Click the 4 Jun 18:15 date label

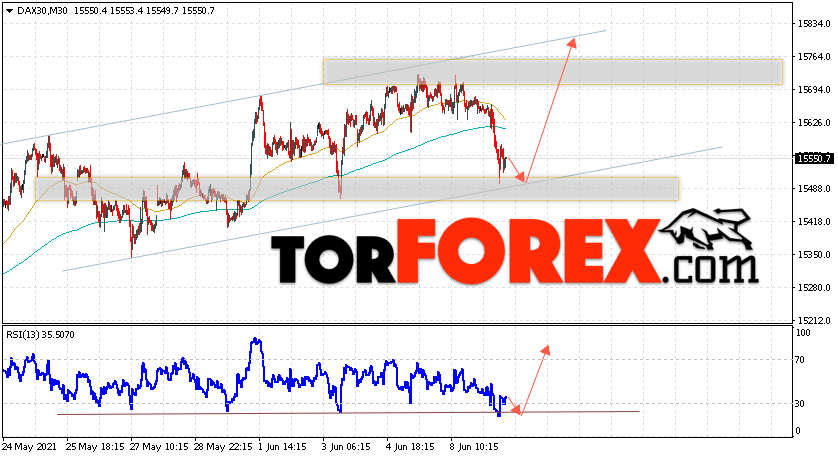point(410,447)
